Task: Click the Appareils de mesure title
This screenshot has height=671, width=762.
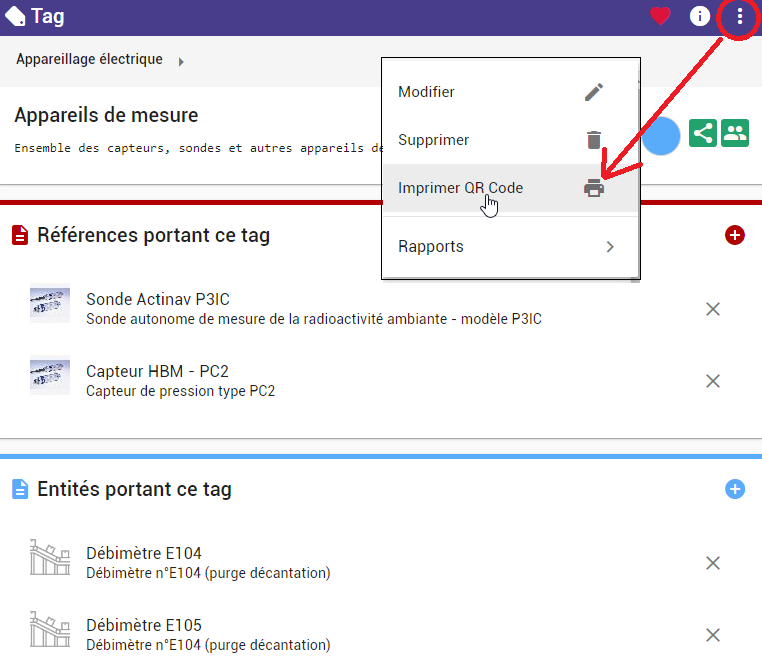Action: coord(106,115)
